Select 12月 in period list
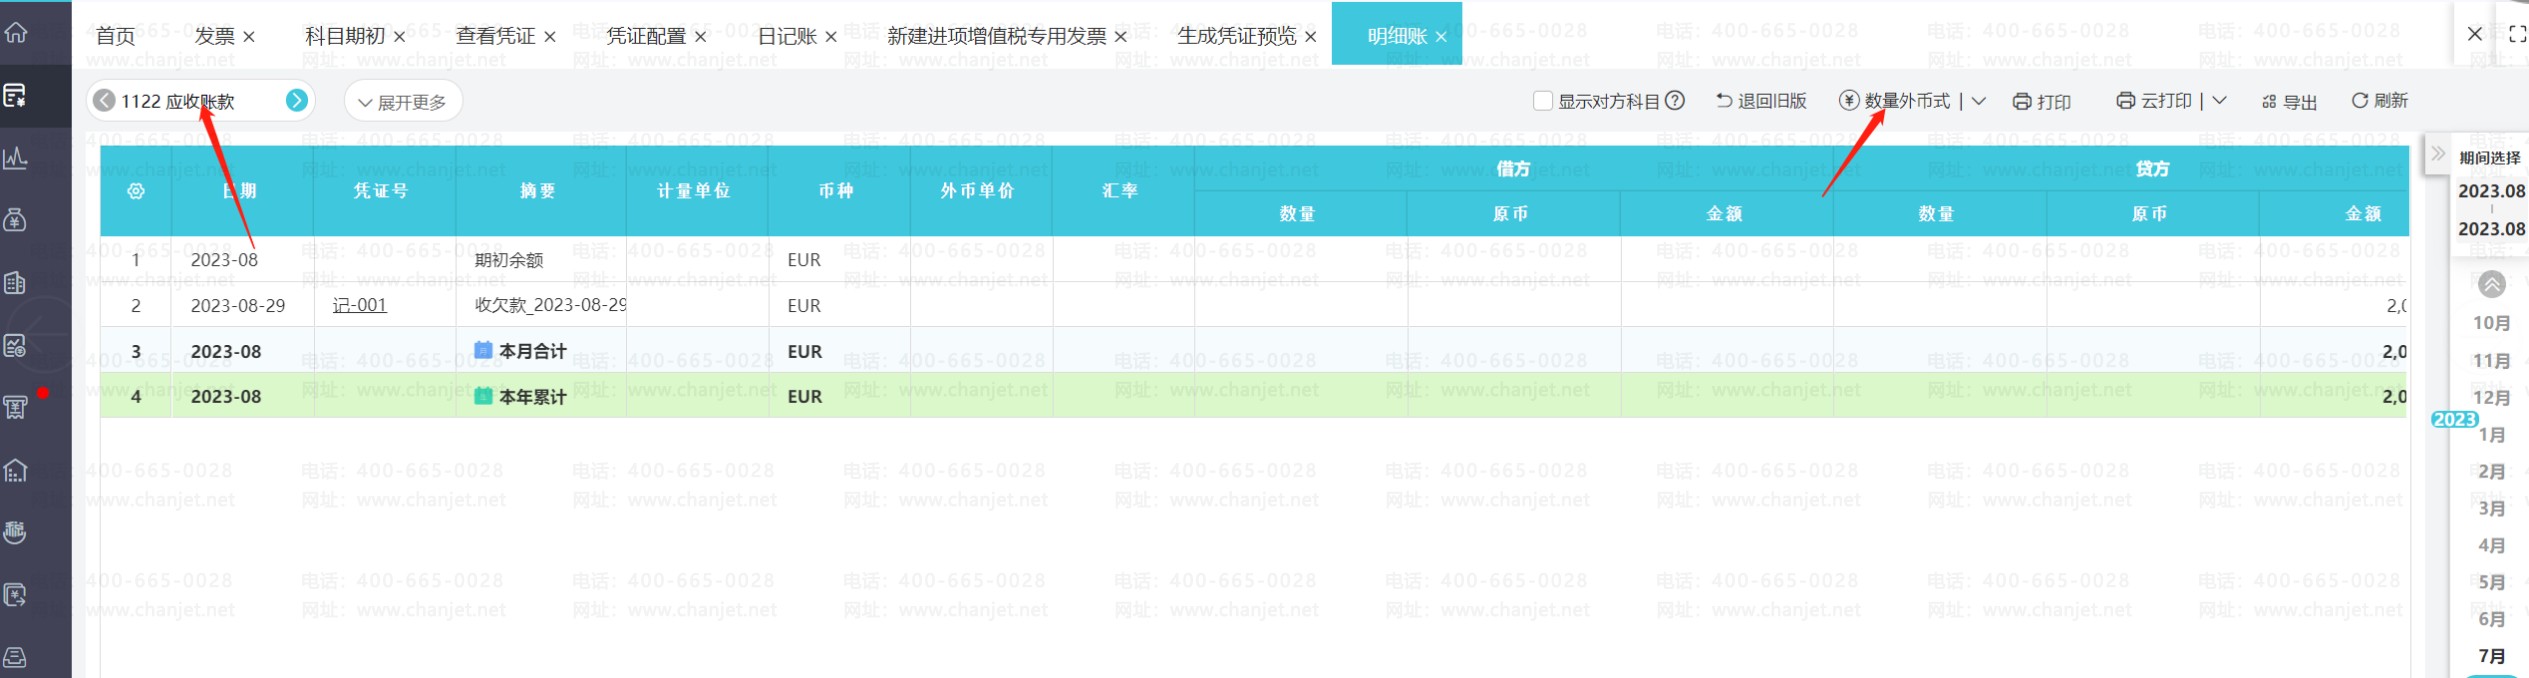The image size is (2529, 678). click(2492, 398)
